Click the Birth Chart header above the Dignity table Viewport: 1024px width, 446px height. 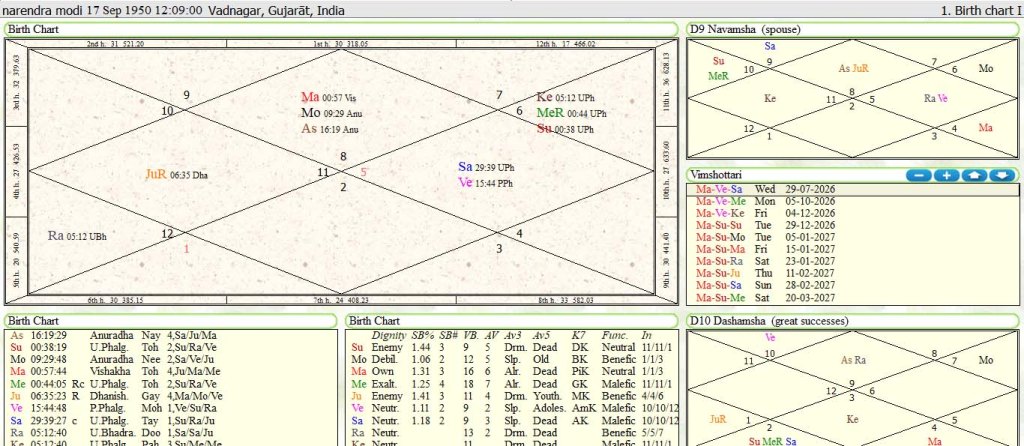click(511, 321)
